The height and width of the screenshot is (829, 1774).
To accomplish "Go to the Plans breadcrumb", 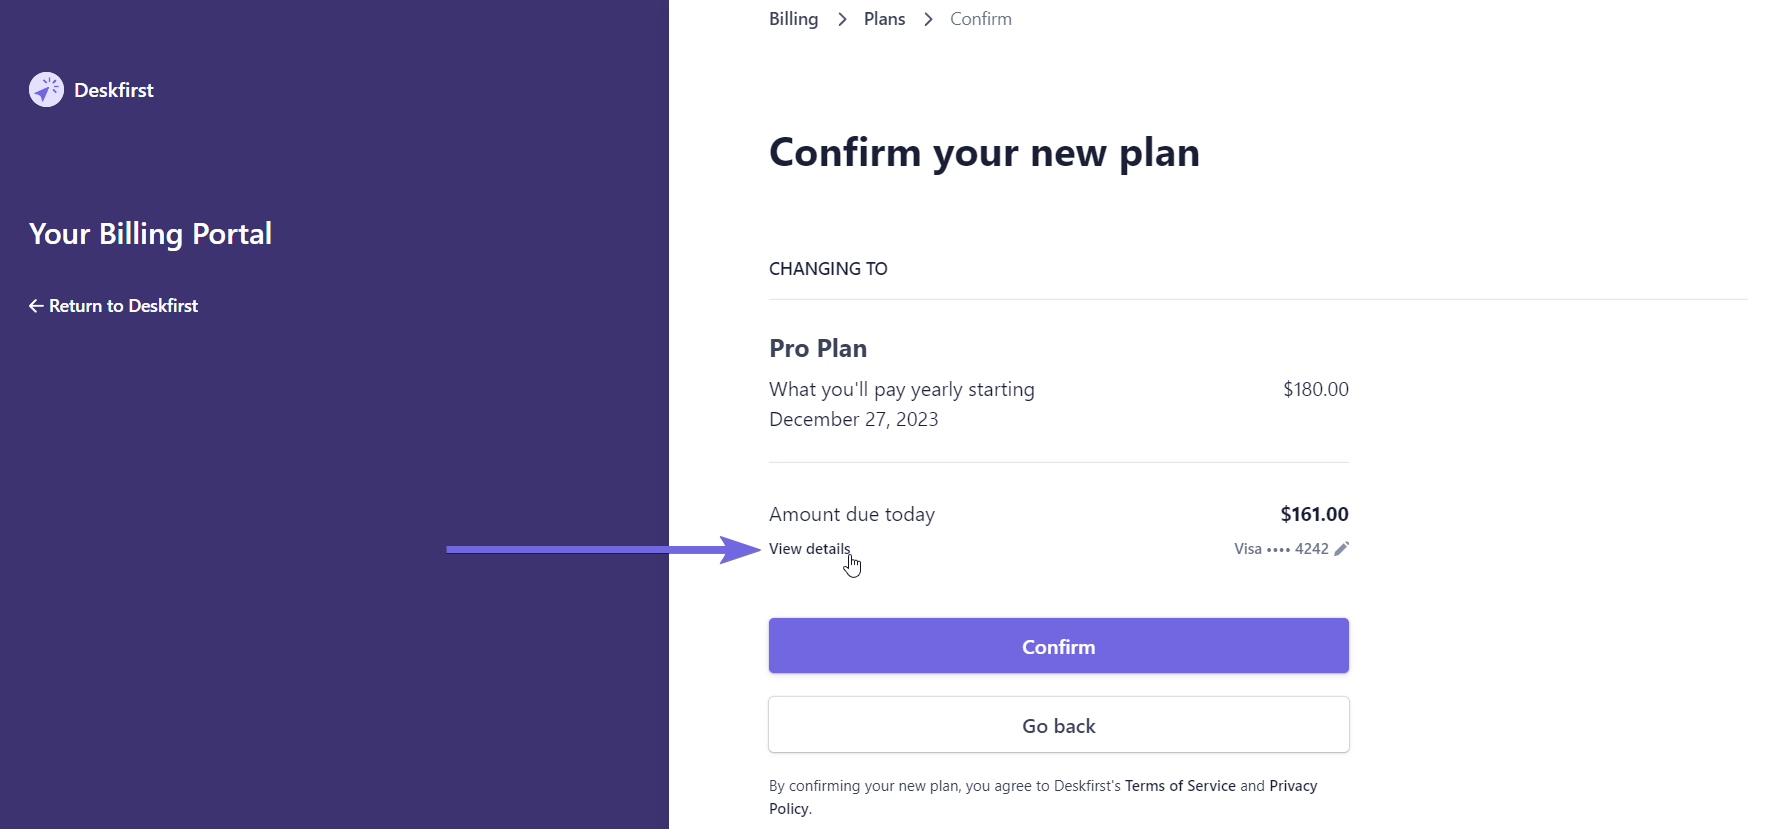I will (x=884, y=19).
